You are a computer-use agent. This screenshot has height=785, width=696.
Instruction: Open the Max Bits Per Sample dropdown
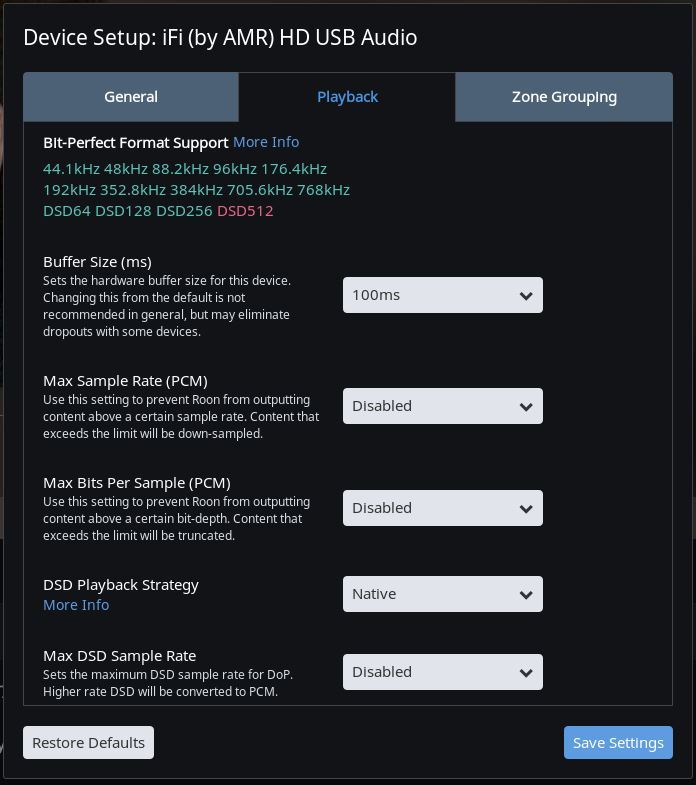(x=443, y=508)
